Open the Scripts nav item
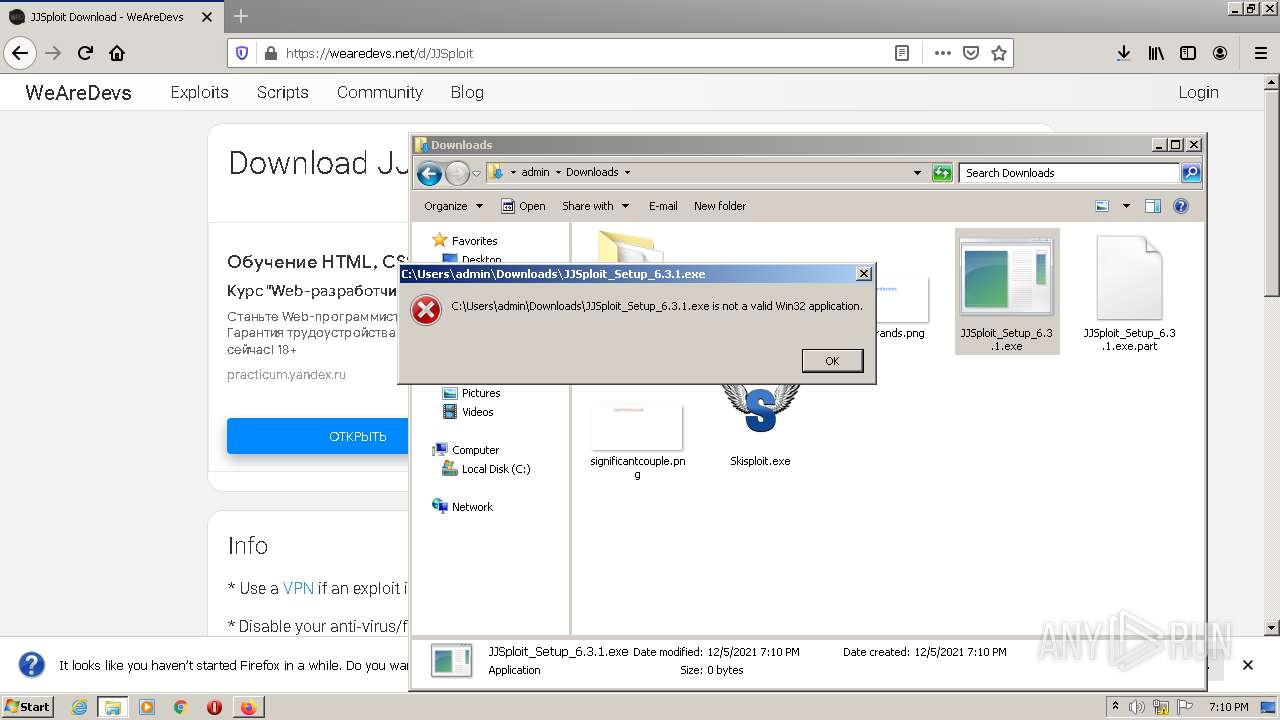The width and height of the screenshot is (1280, 720). 282,92
